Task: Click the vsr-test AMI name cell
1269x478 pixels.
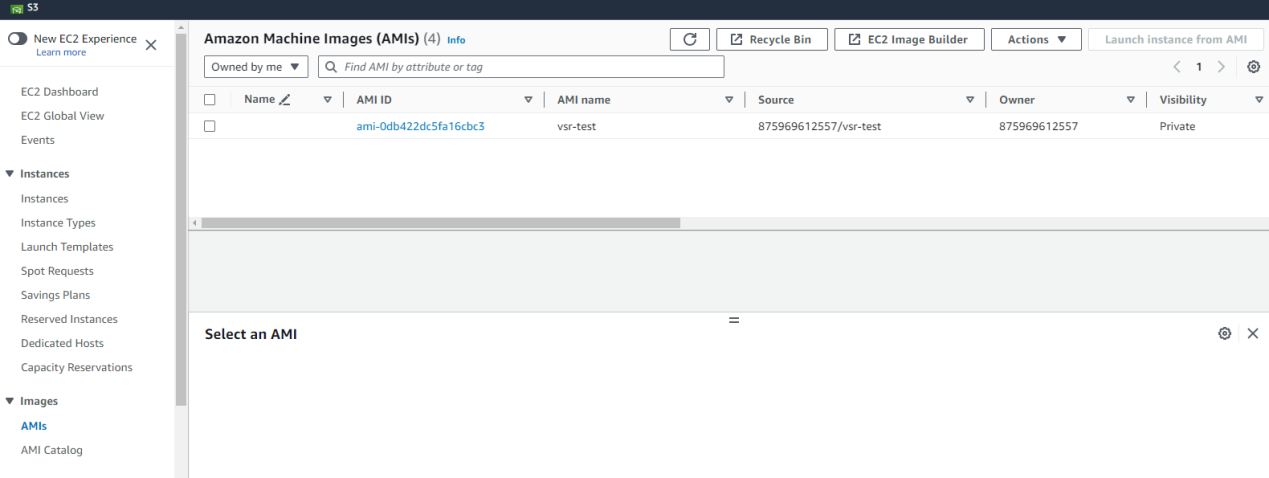Action: pyautogui.click(x=576, y=126)
